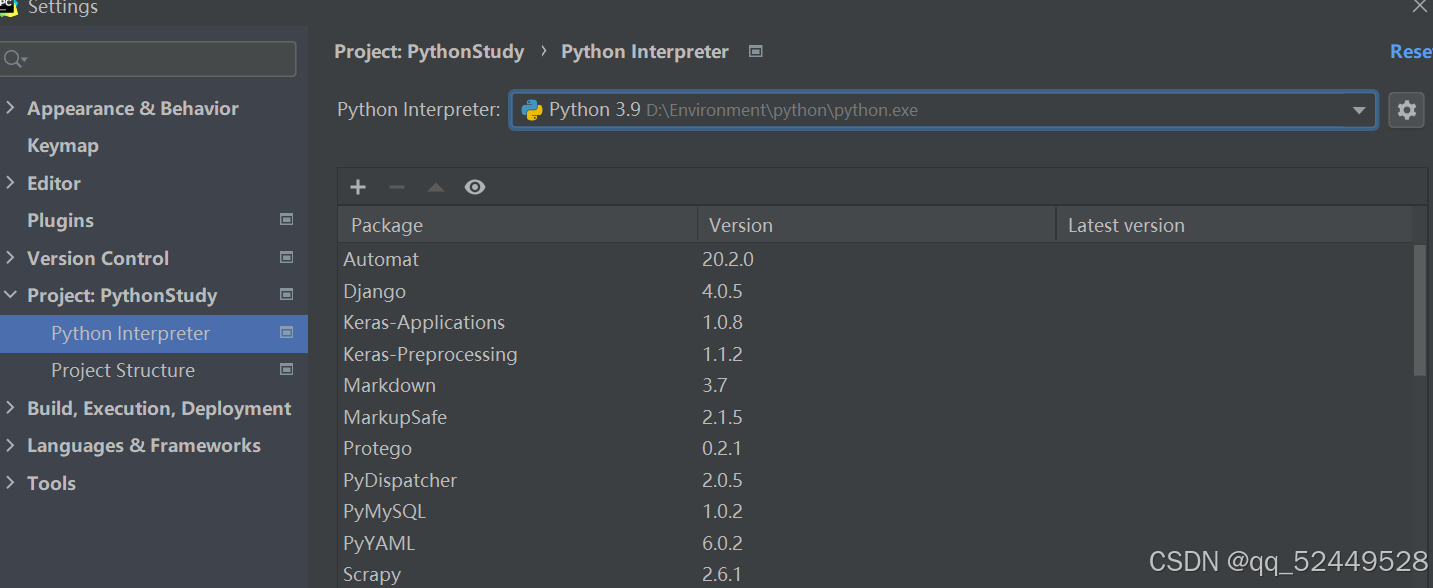Screen dimensions: 1433x588
Task: Click the project-level icon beside Project Structure
Action: (287, 370)
